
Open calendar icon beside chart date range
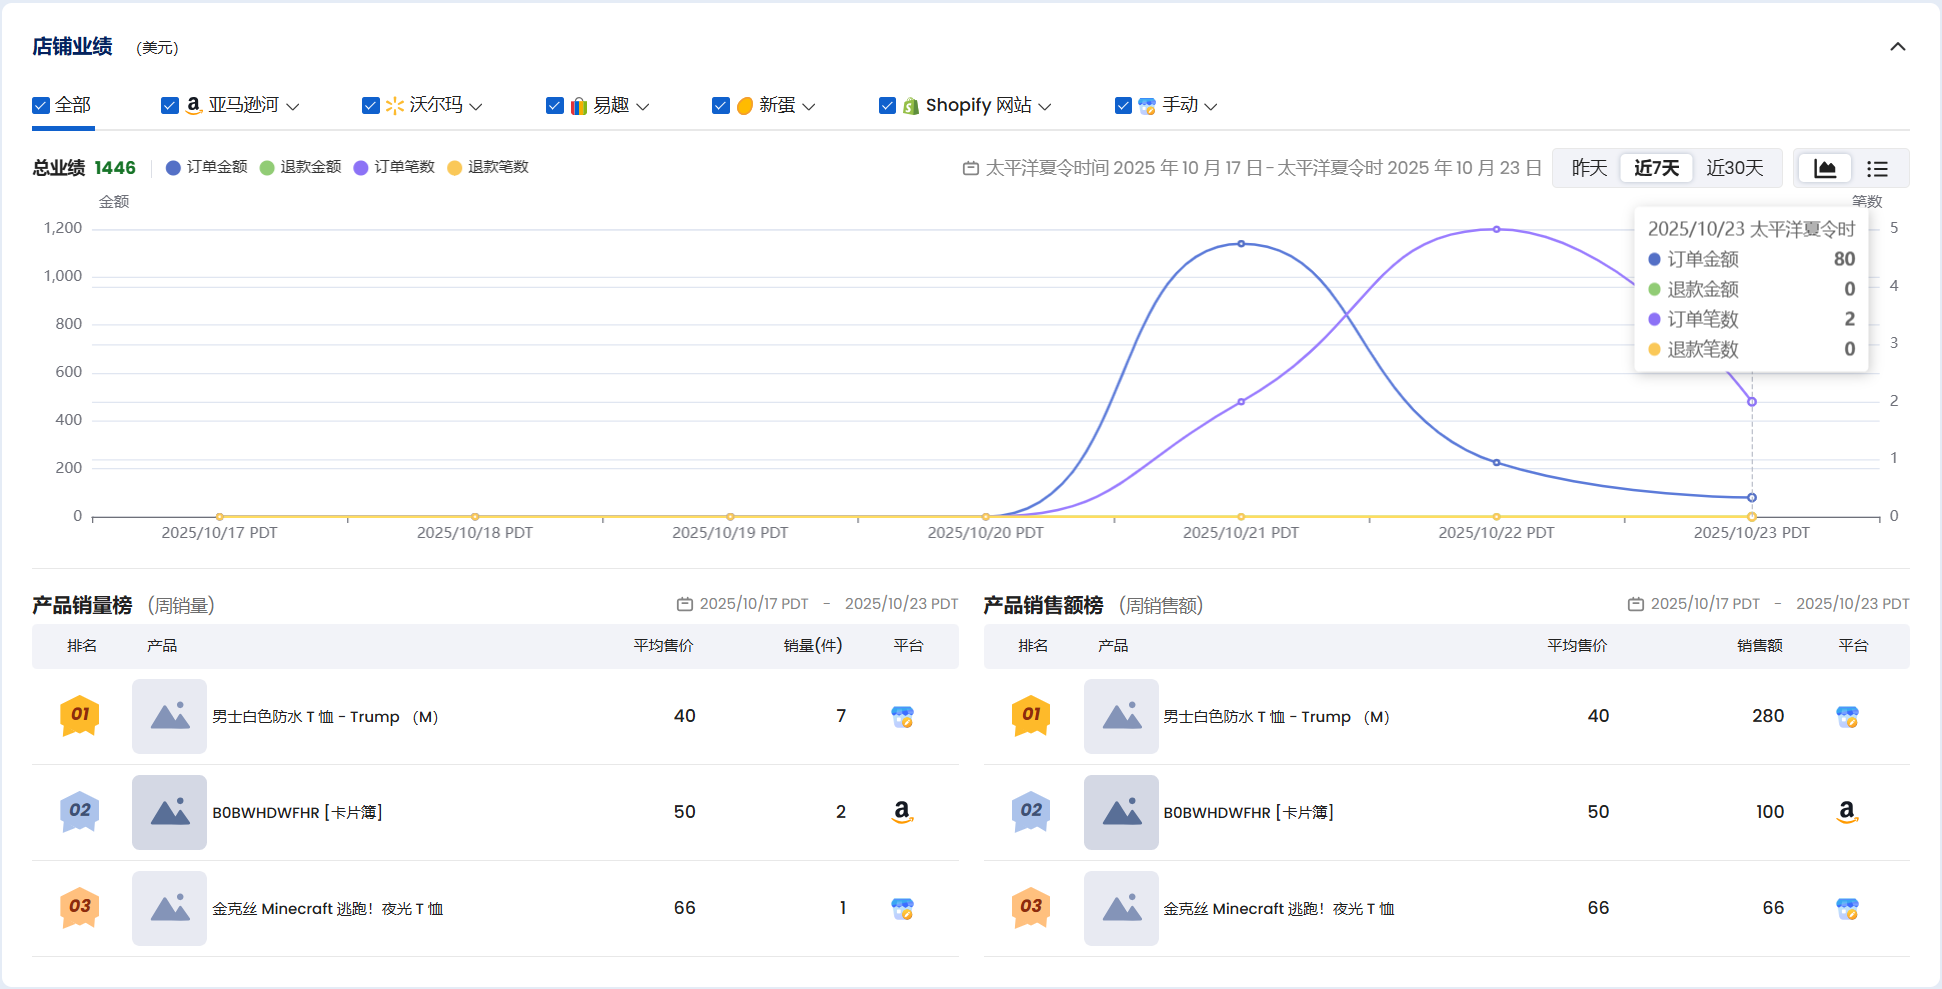[x=970, y=168]
